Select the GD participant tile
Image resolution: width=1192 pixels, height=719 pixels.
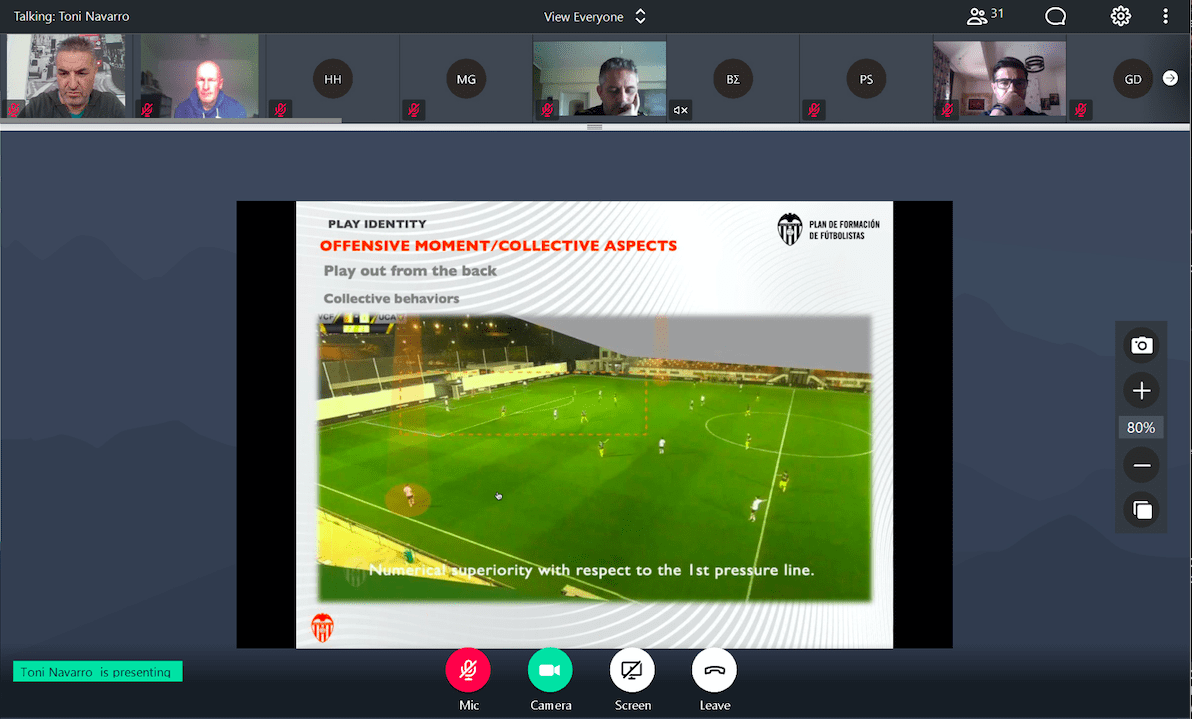[x=1133, y=79]
